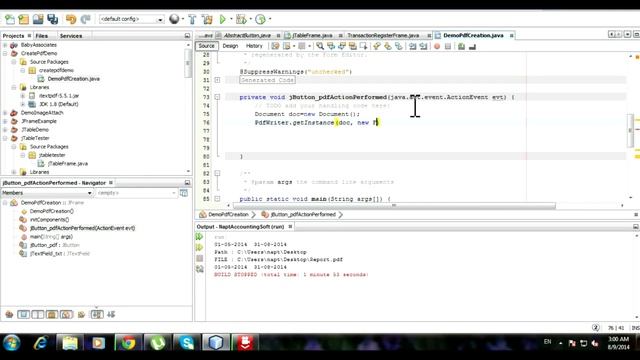The height and width of the screenshot is (360, 640).
Task: Click the Debug Project icon
Action: coord(241,19)
